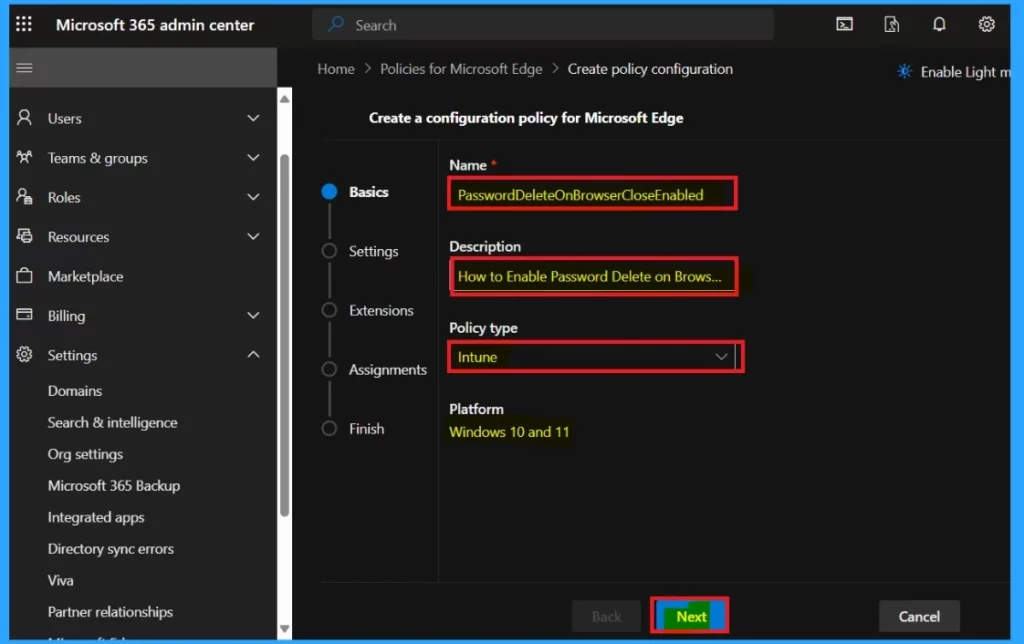Click the Back button
Viewport: 1024px width, 644px height.
(606, 616)
